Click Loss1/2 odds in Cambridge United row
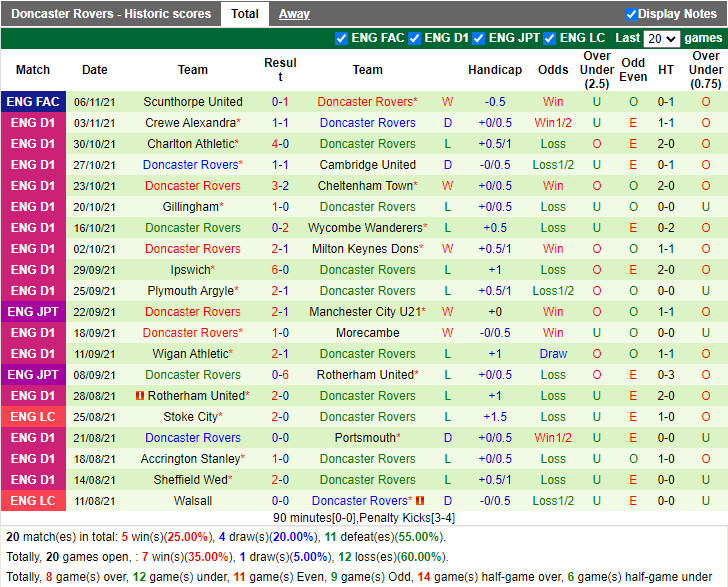728x587 pixels. point(553,164)
